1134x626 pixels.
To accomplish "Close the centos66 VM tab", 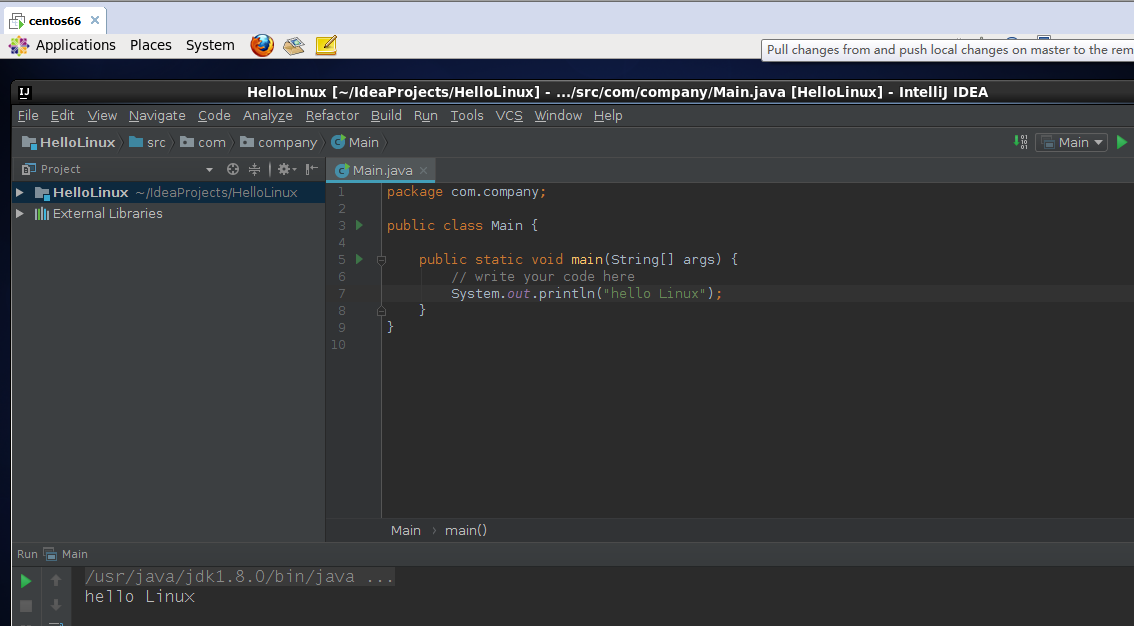I will (x=95, y=20).
